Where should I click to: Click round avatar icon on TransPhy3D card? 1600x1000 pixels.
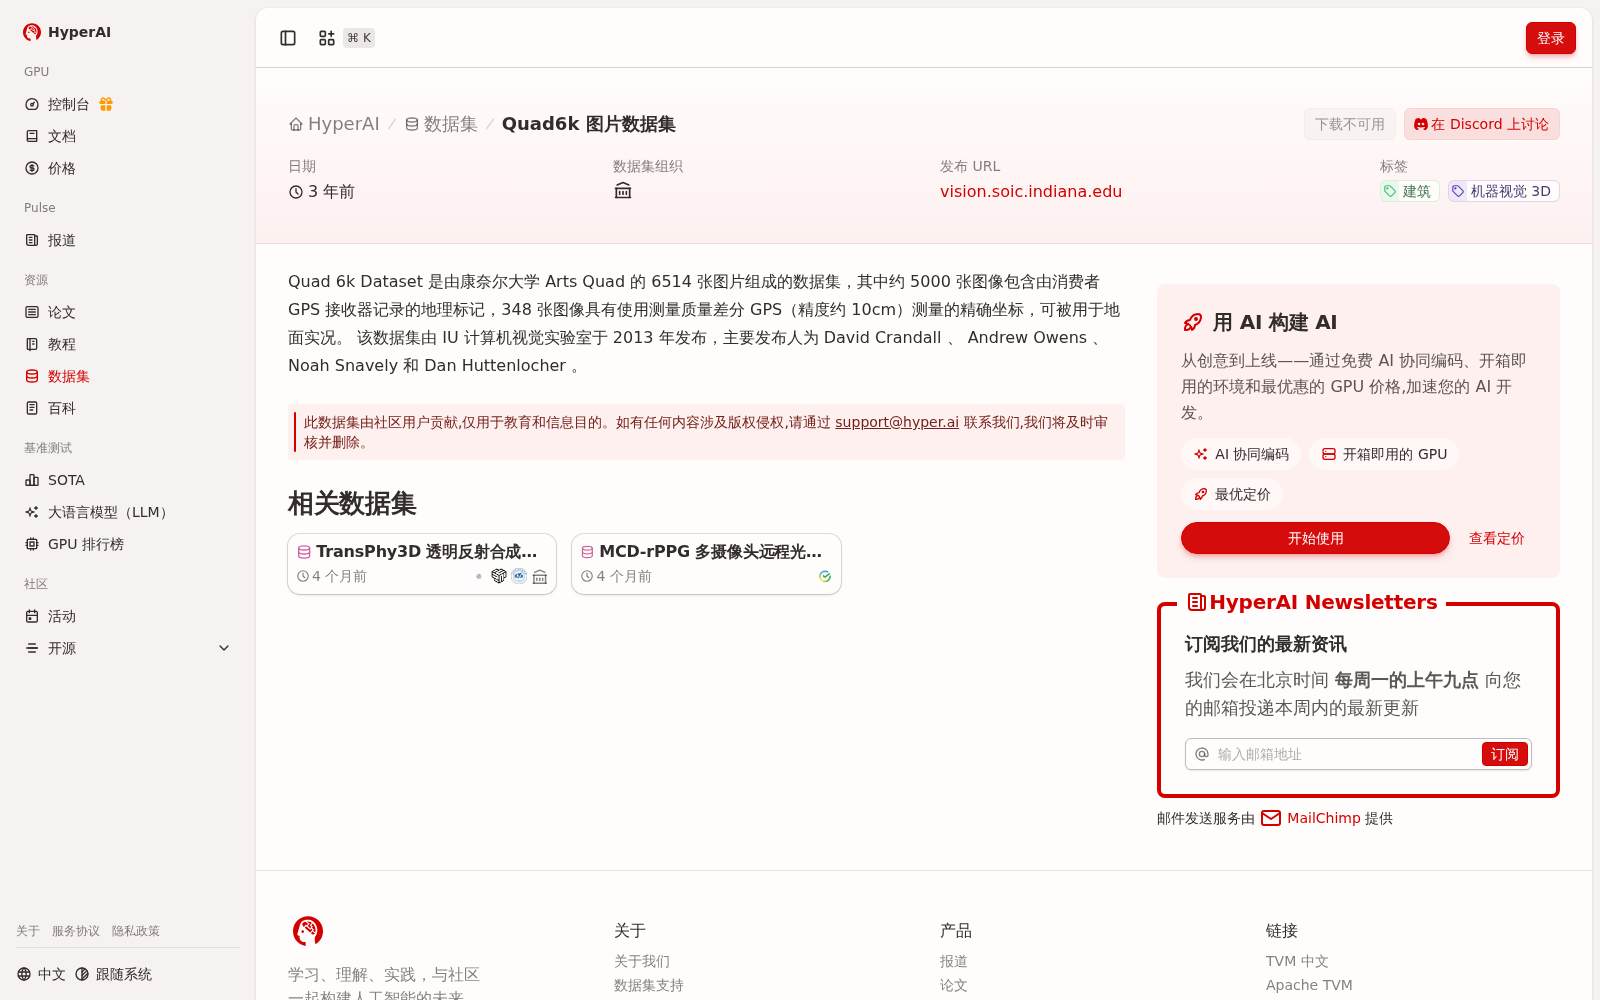(519, 576)
